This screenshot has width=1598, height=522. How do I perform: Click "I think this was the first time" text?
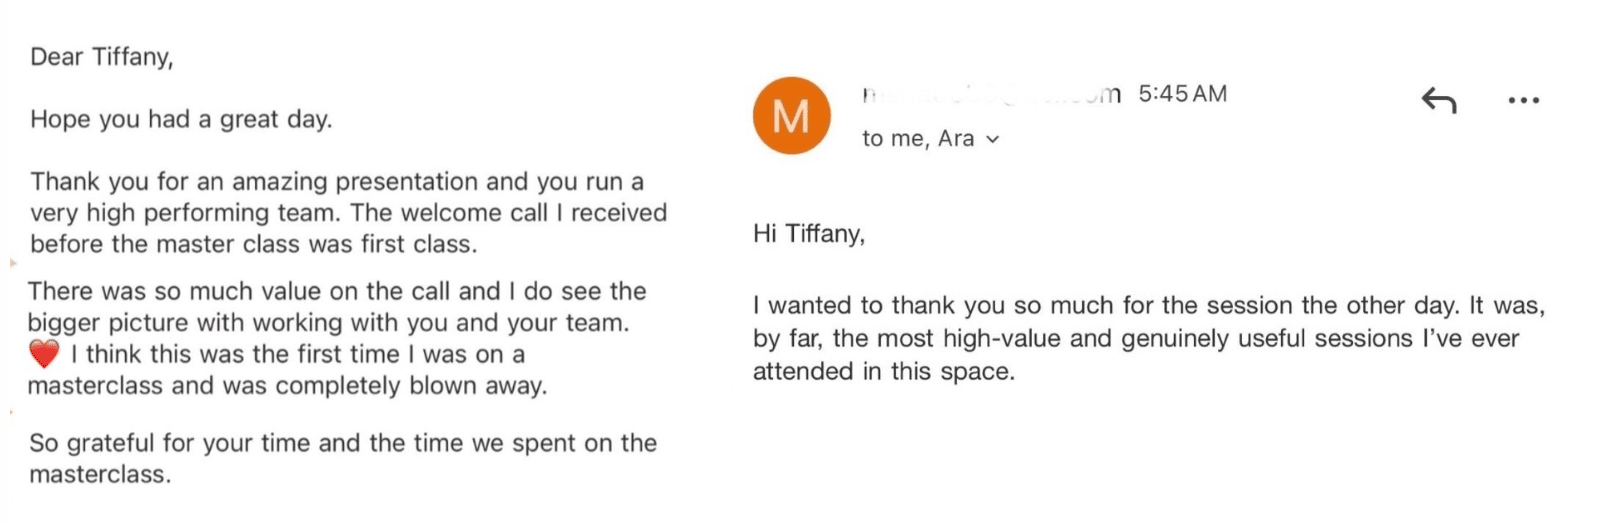(x=297, y=354)
